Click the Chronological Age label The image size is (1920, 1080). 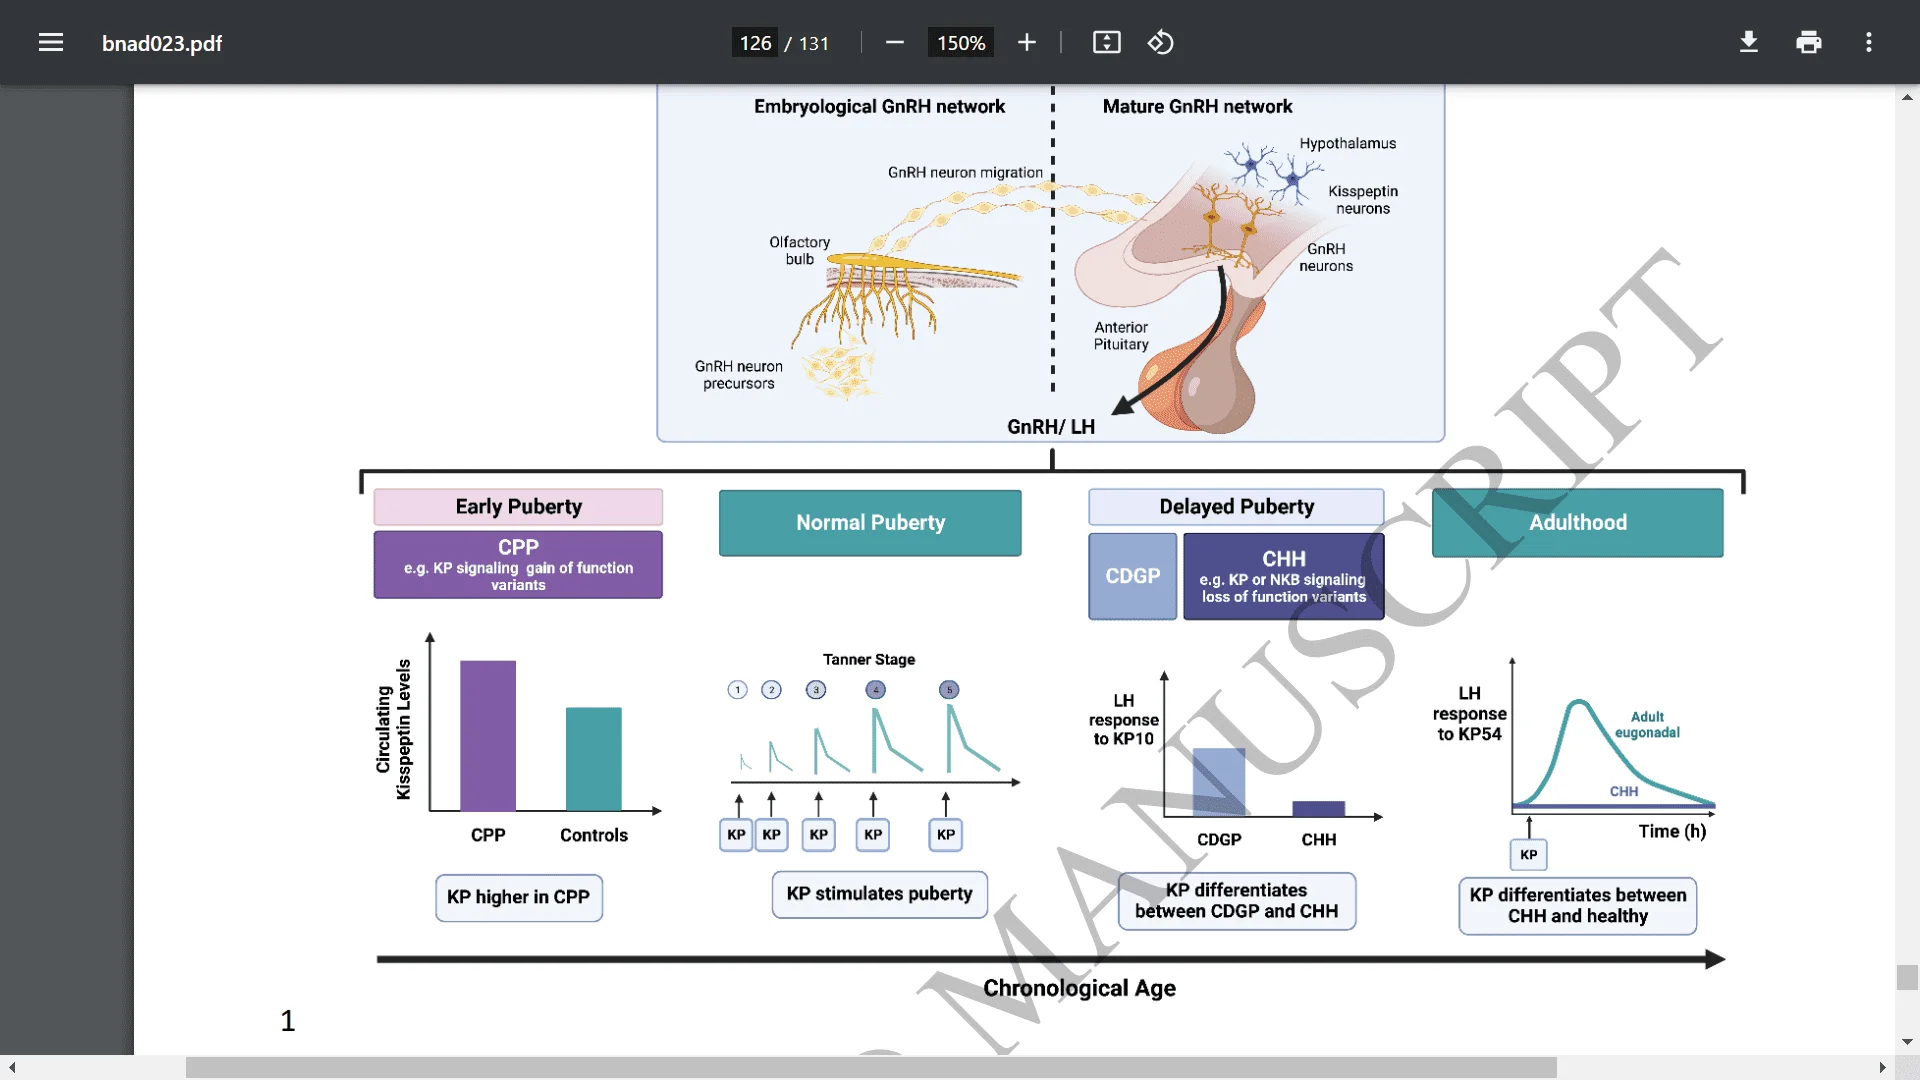click(1079, 988)
